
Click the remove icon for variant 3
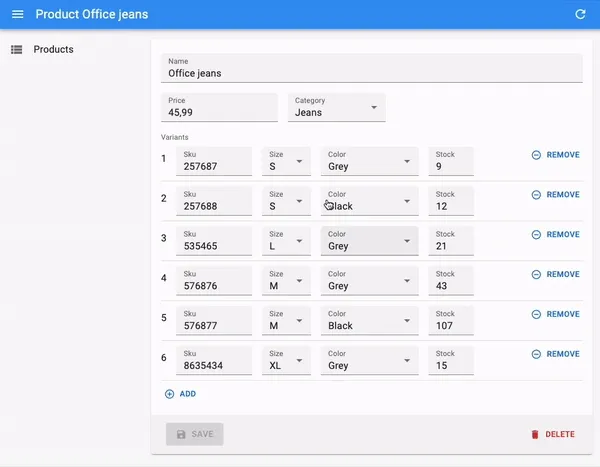click(x=536, y=235)
